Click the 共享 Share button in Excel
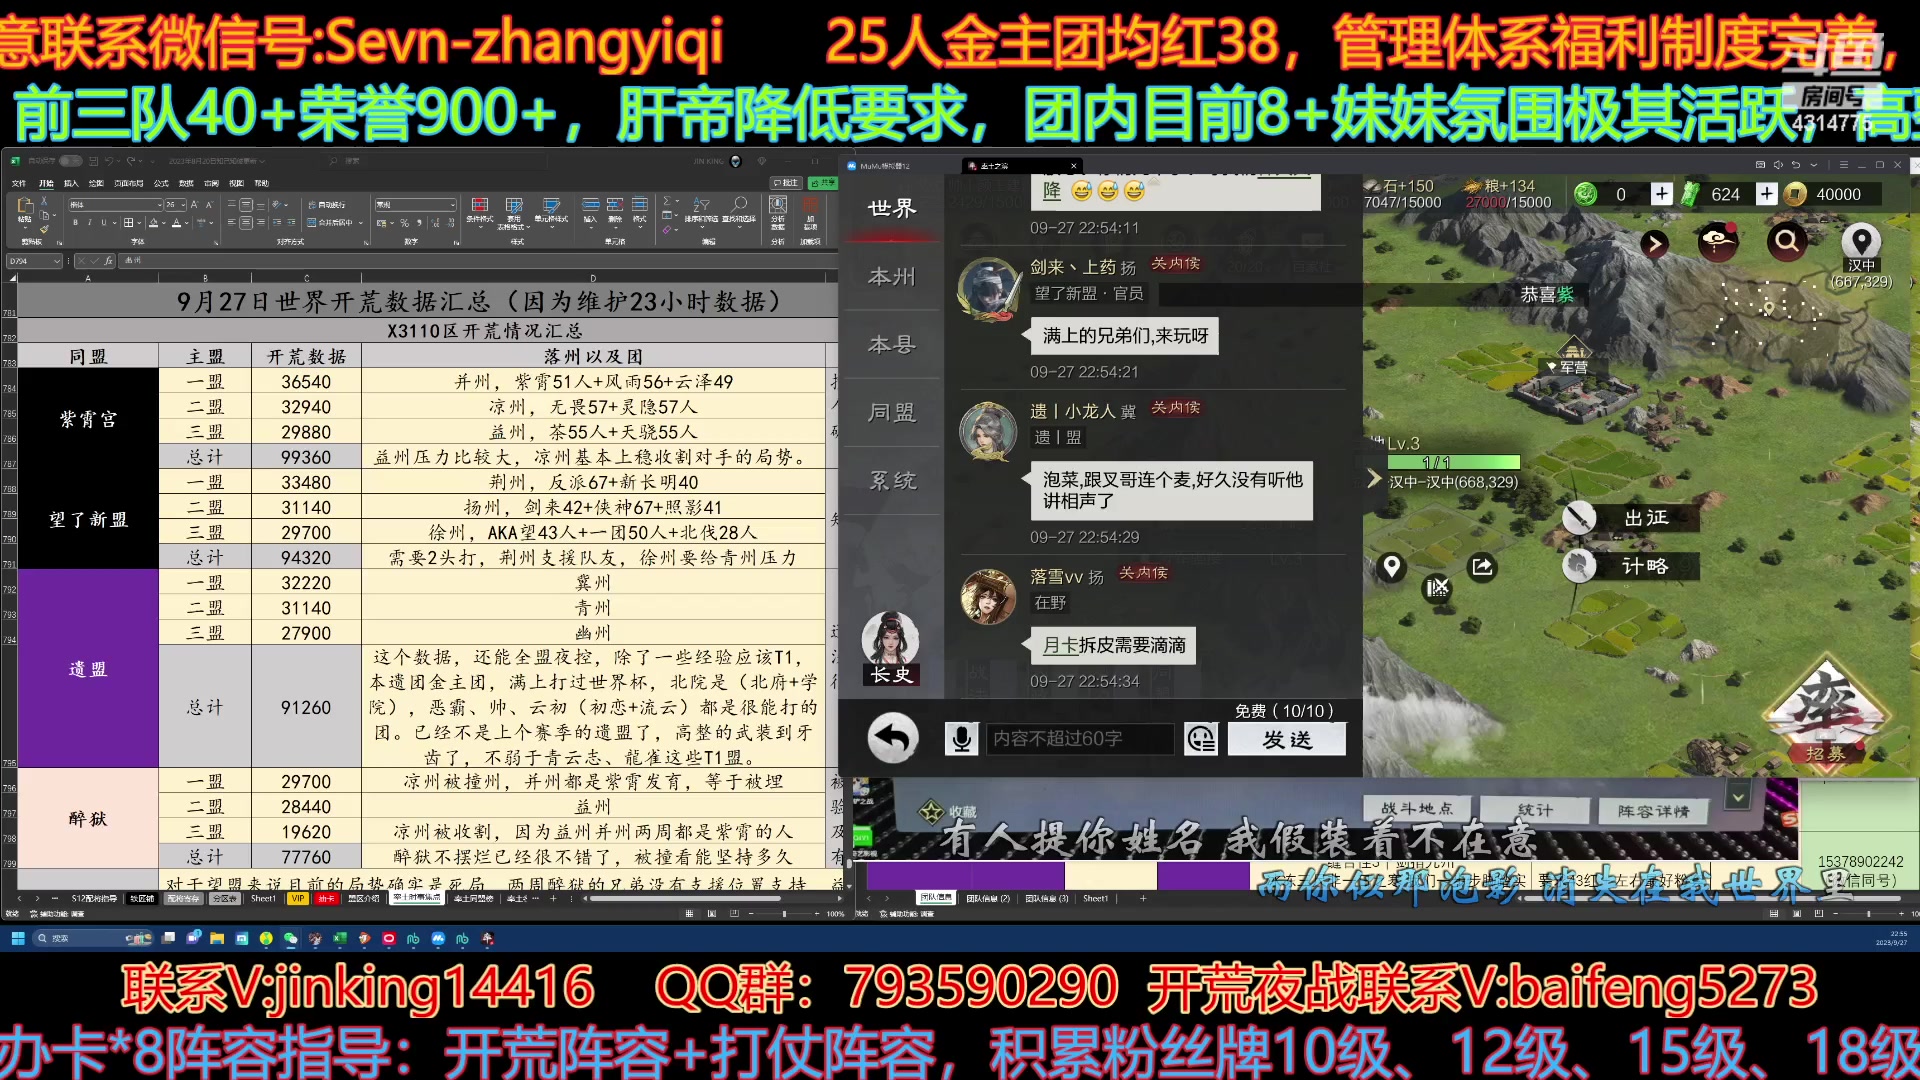Image resolution: width=1920 pixels, height=1080 pixels. click(823, 183)
